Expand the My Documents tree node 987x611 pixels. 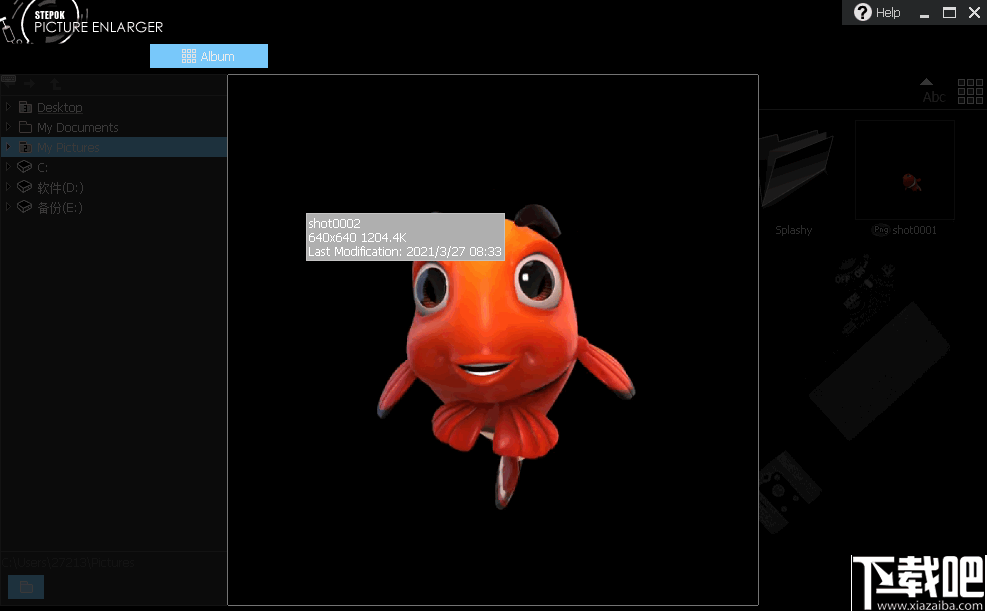pos(8,127)
